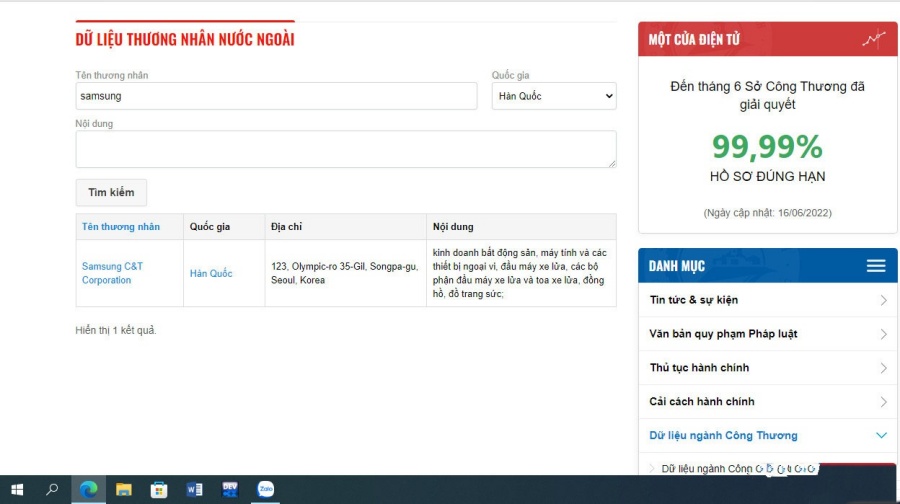Viewport: 900px width, 504px height.
Task: Click the Windows search magnifier icon
Action: click(52, 489)
